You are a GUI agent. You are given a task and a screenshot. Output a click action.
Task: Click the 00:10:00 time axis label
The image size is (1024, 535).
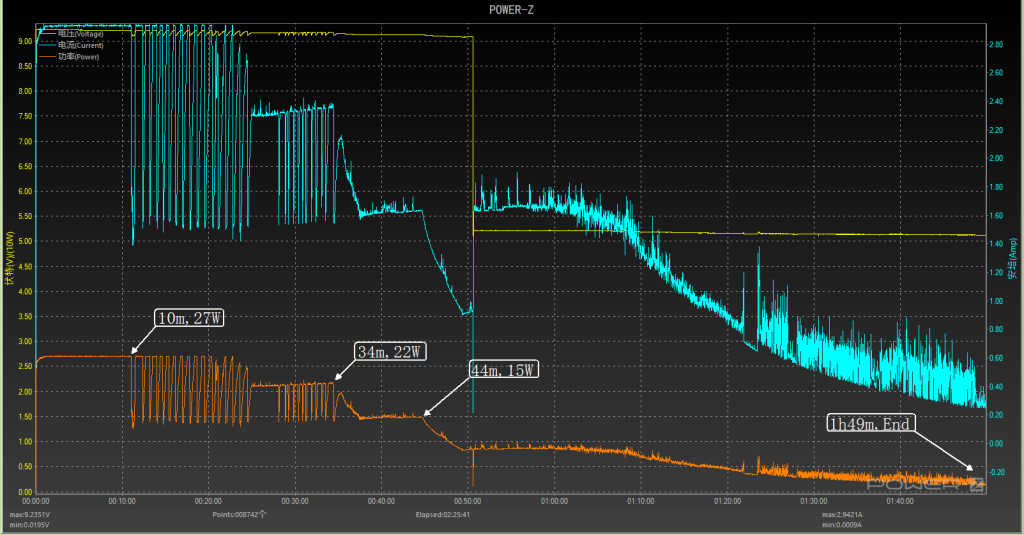(121, 502)
